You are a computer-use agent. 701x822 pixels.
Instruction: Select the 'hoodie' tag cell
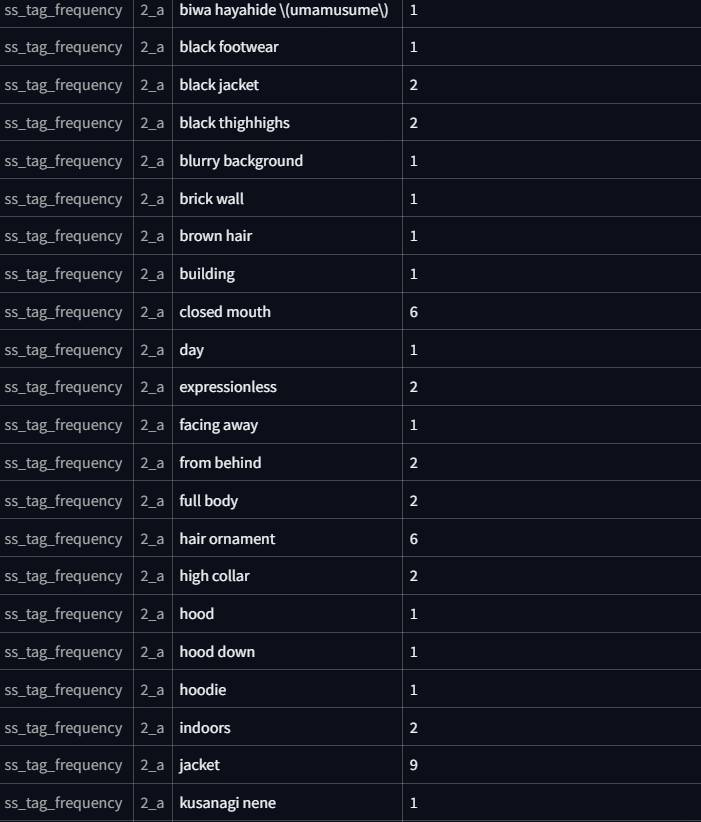click(x=203, y=690)
